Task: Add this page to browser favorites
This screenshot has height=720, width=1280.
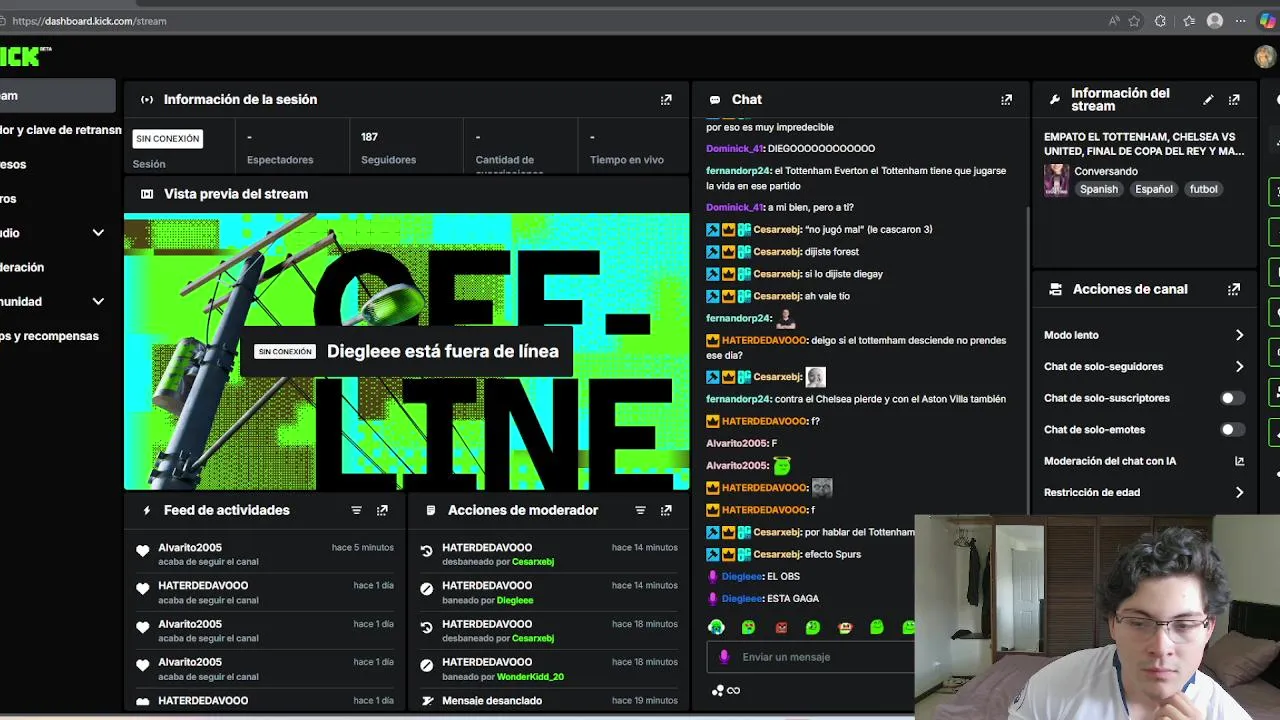Action: click(1134, 21)
